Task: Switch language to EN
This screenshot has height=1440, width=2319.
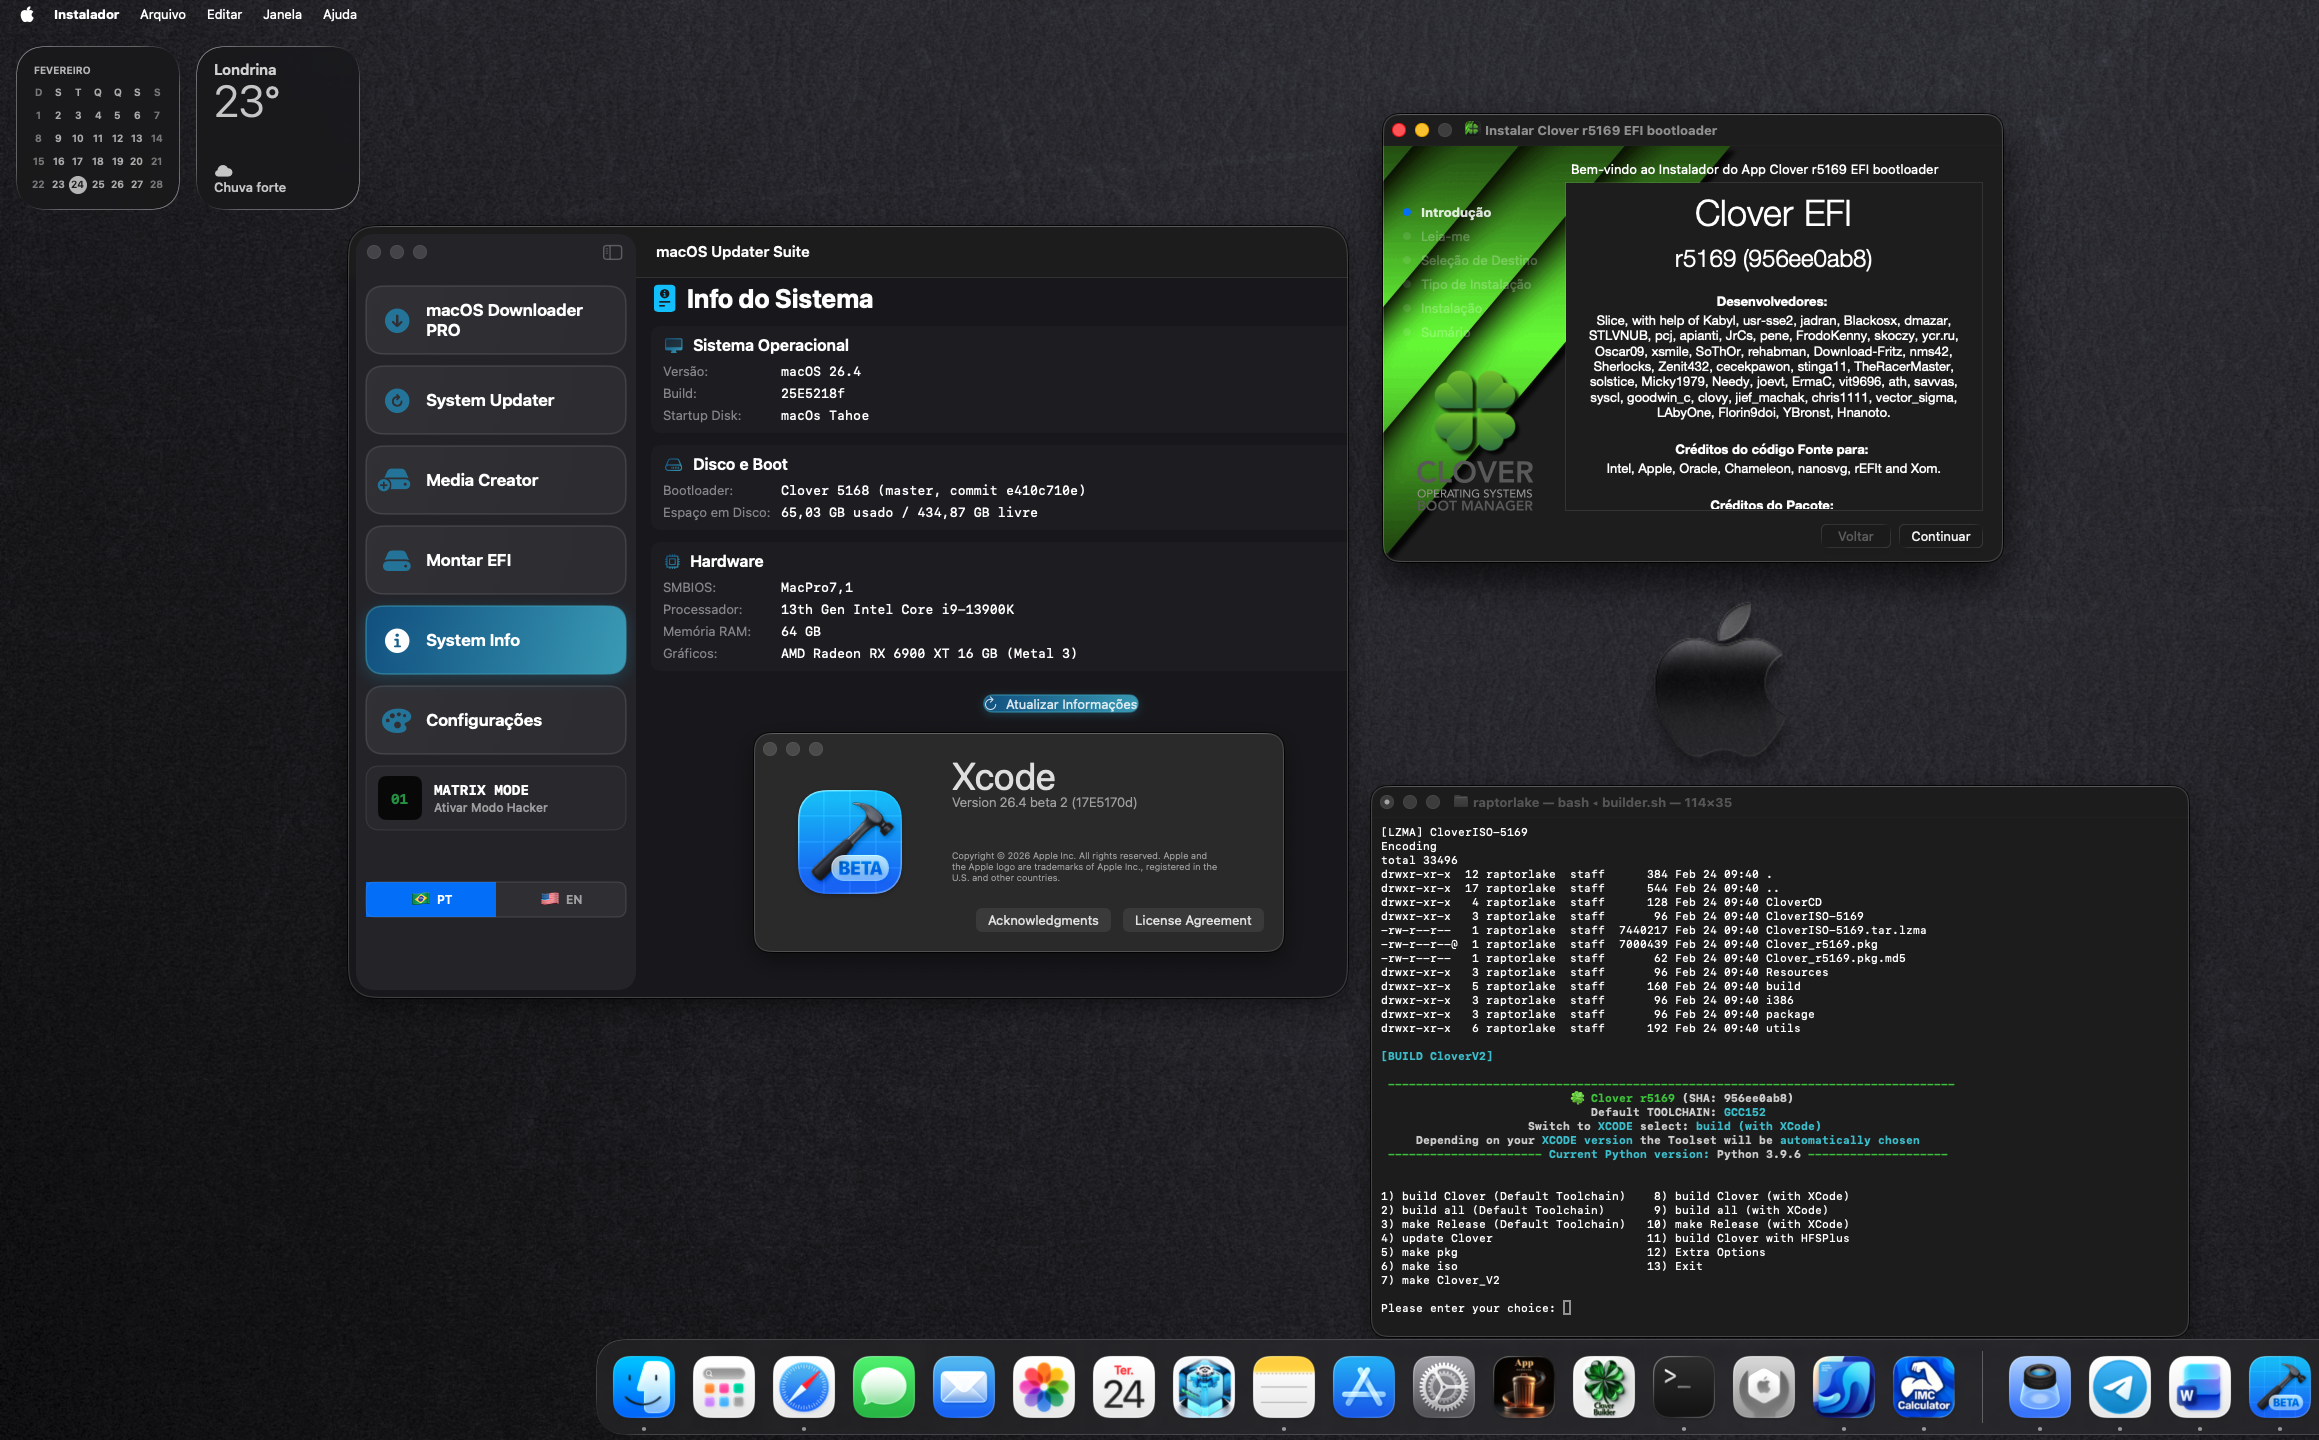Action: click(x=561, y=899)
